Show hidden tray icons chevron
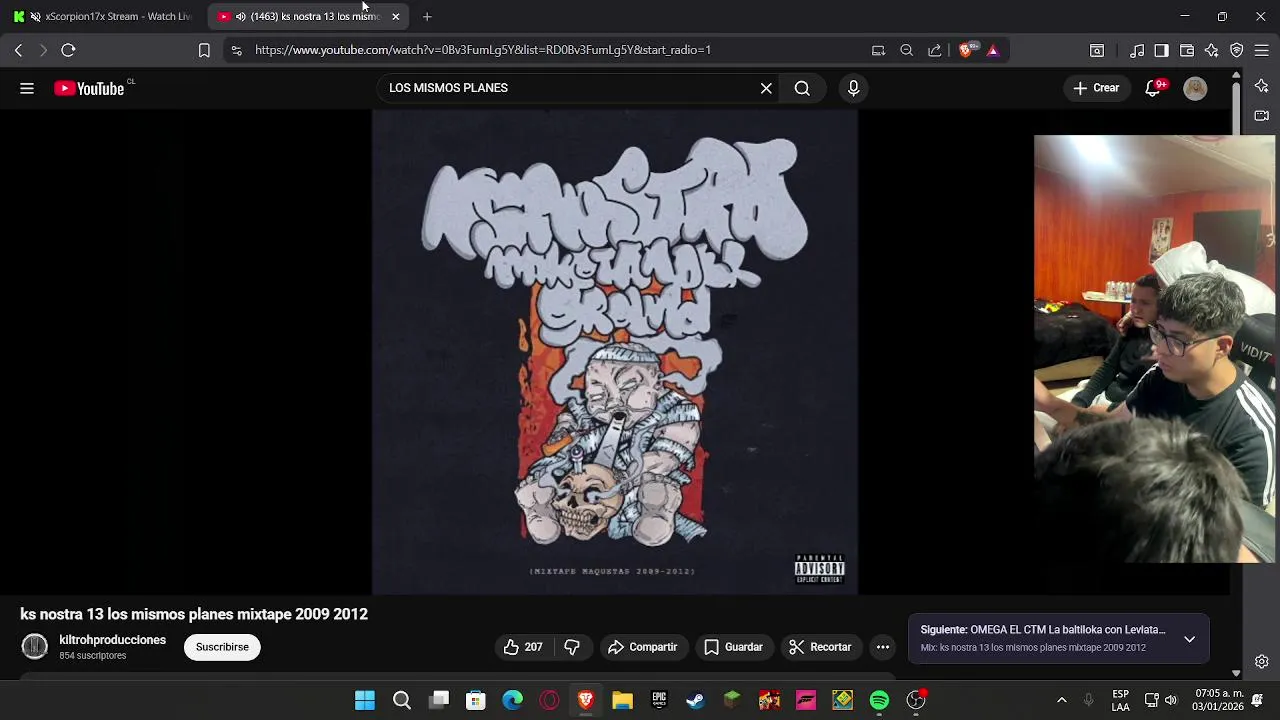The width and height of the screenshot is (1280, 720). pos(1061,700)
